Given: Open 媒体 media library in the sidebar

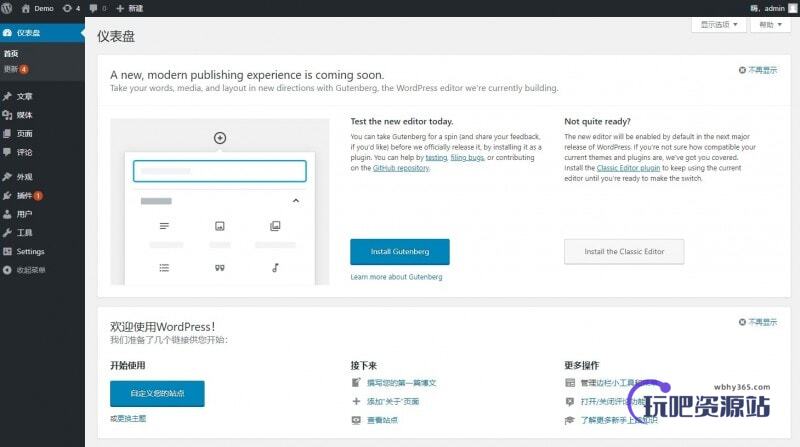Looking at the screenshot, I should click(42, 115).
